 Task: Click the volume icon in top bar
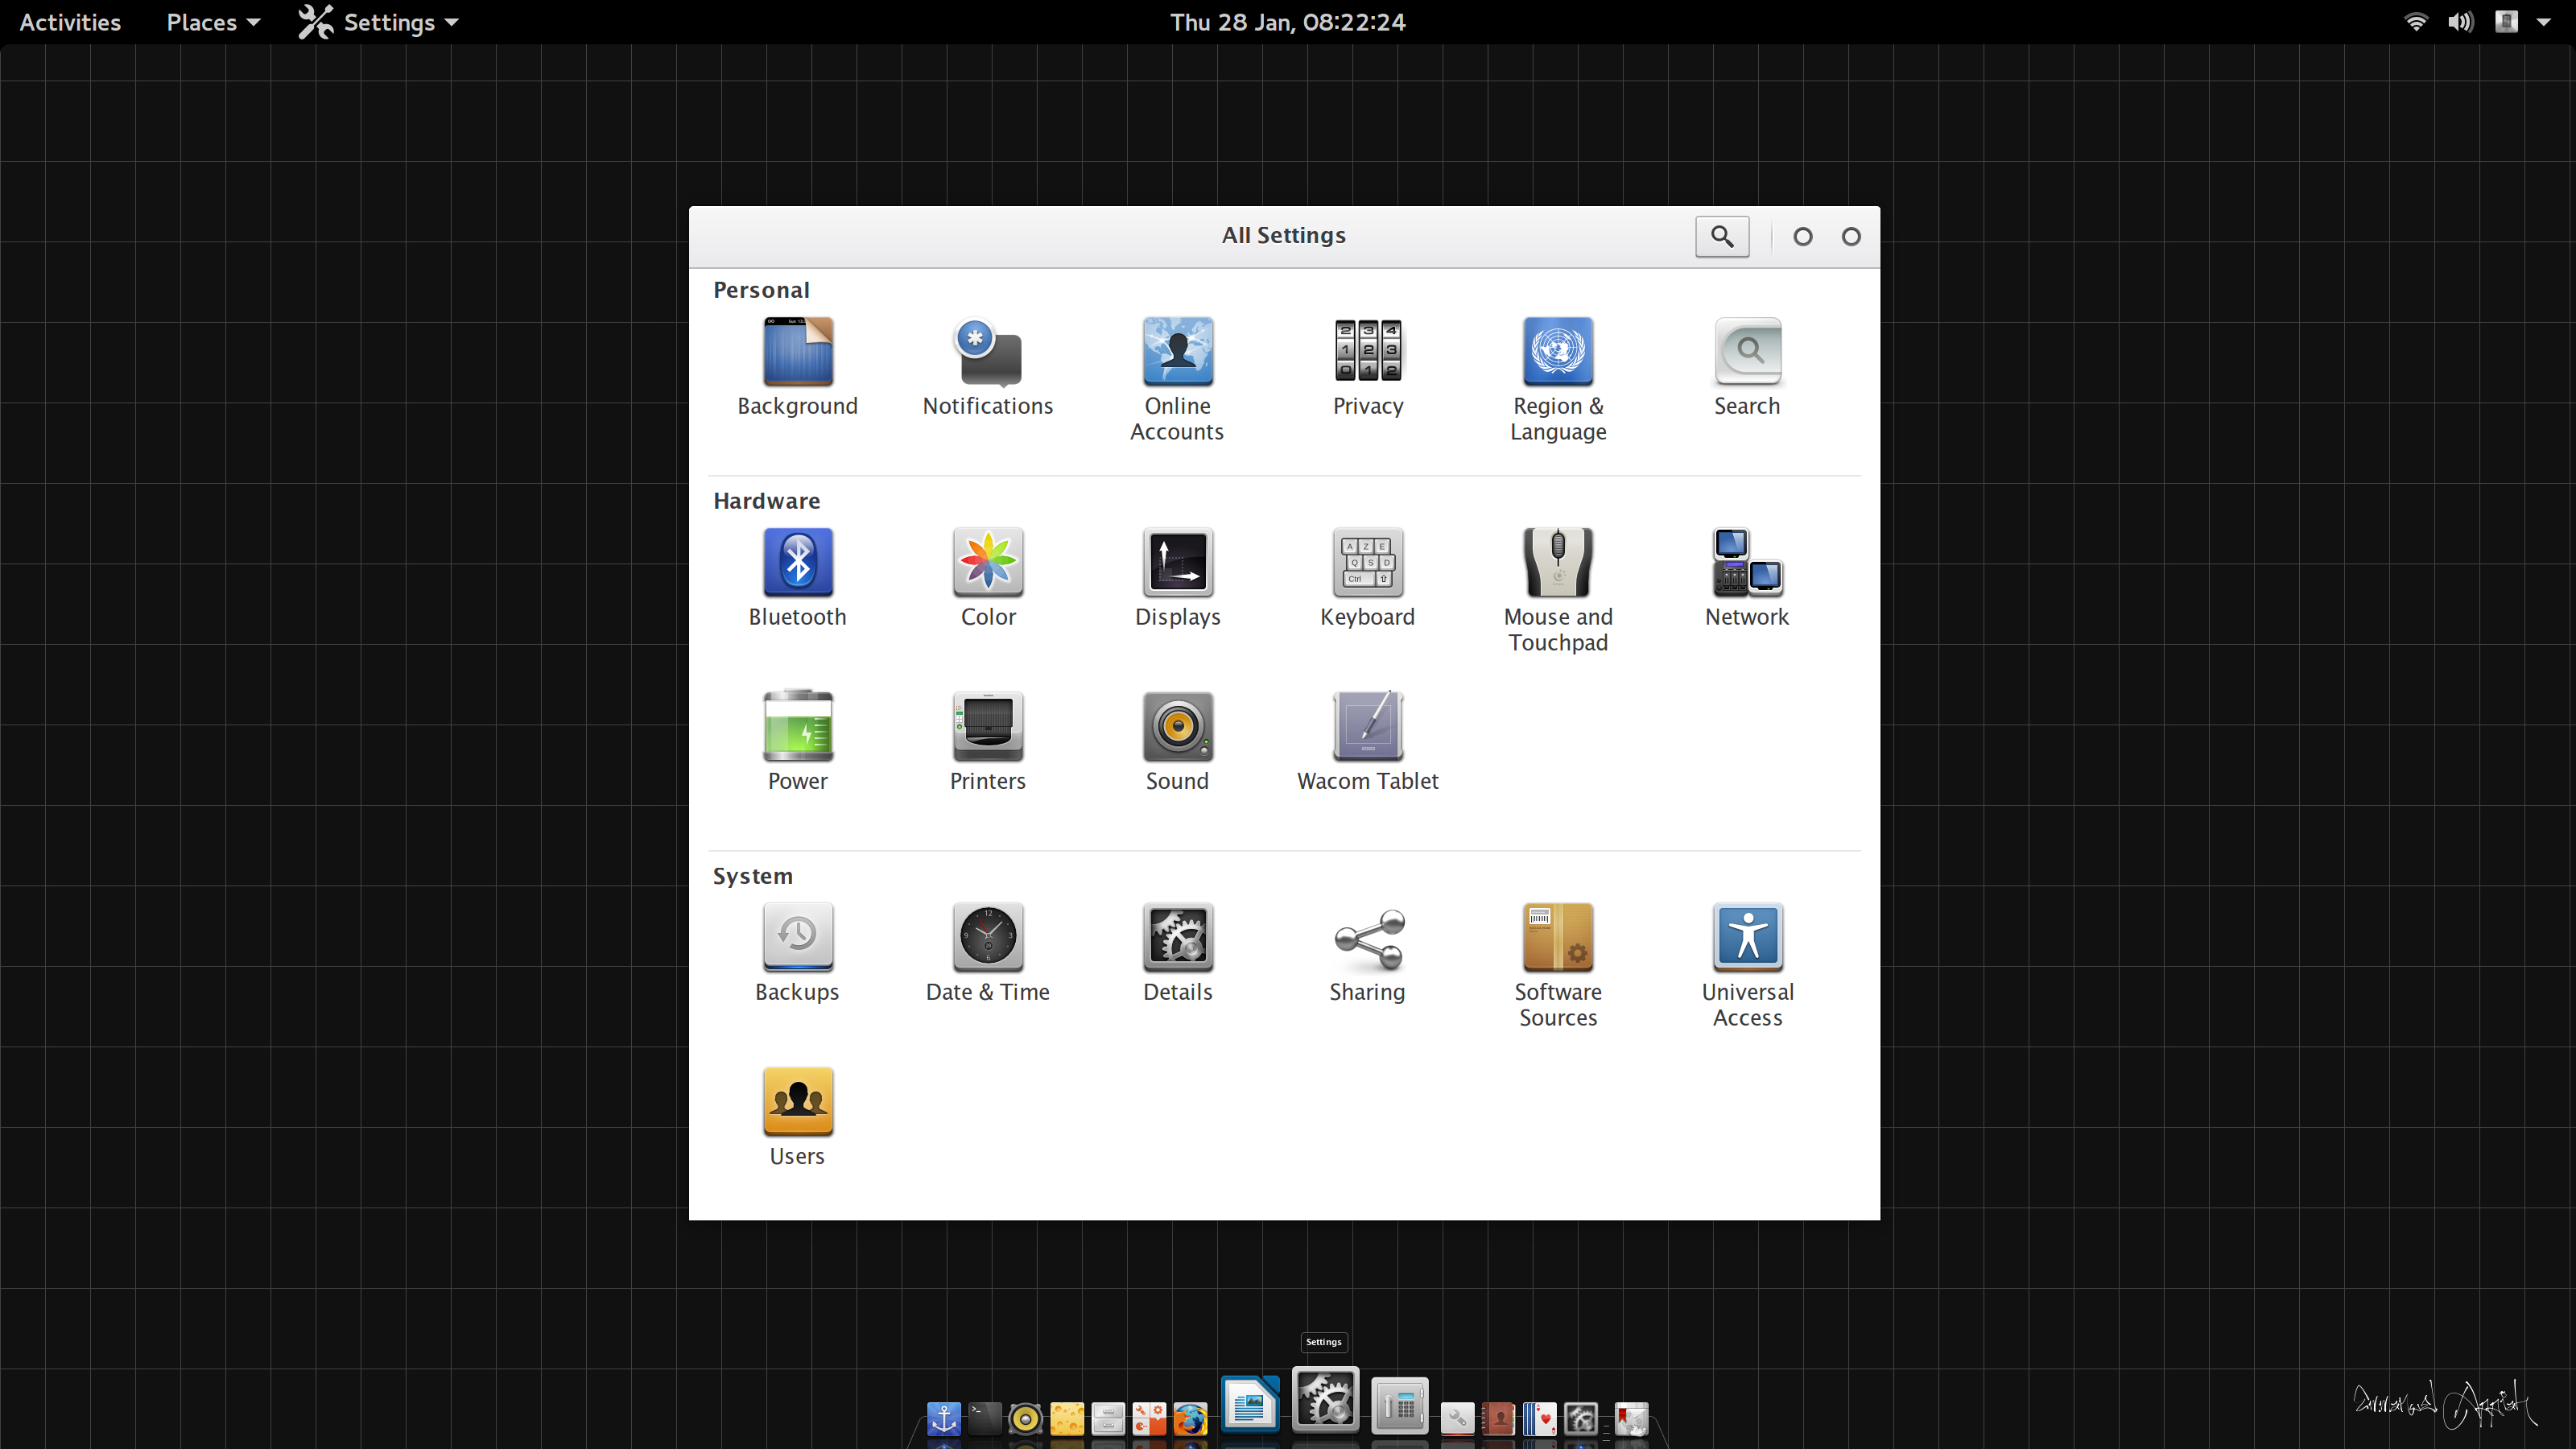[x=2460, y=22]
